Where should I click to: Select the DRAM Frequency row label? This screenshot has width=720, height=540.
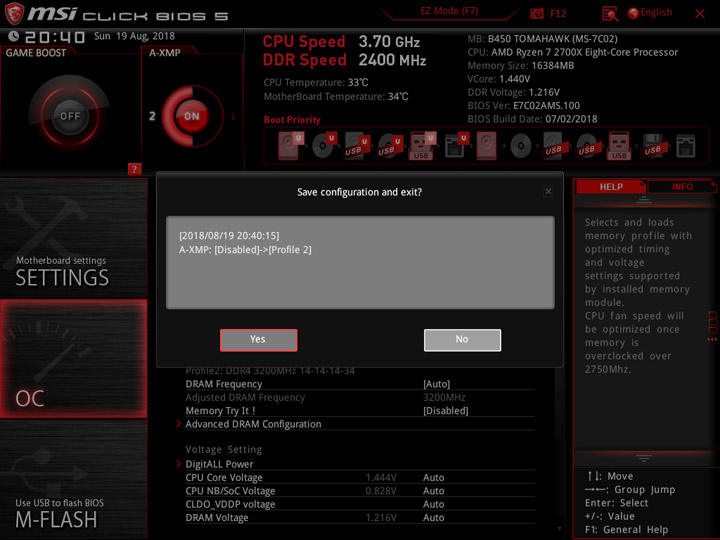click(x=224, y=384)
